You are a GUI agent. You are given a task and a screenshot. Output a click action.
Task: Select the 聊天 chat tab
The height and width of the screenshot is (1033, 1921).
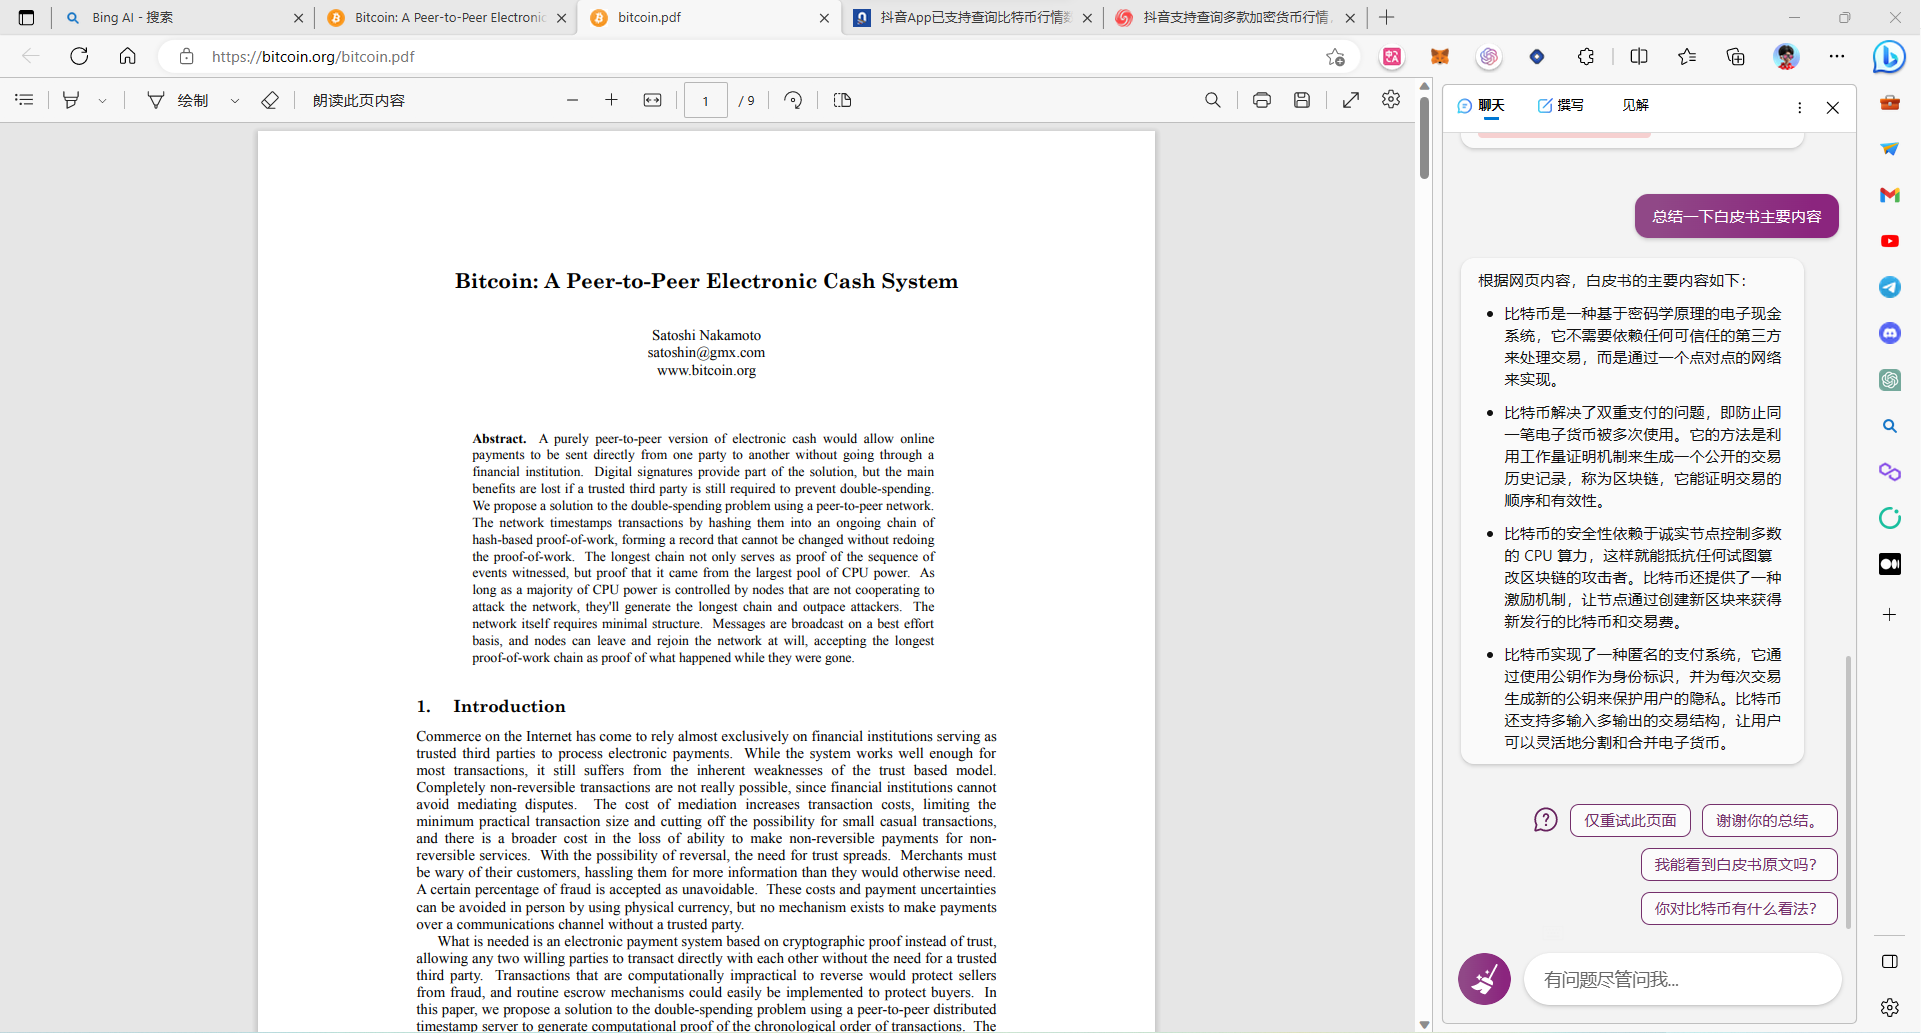(x=1481, y=105)
